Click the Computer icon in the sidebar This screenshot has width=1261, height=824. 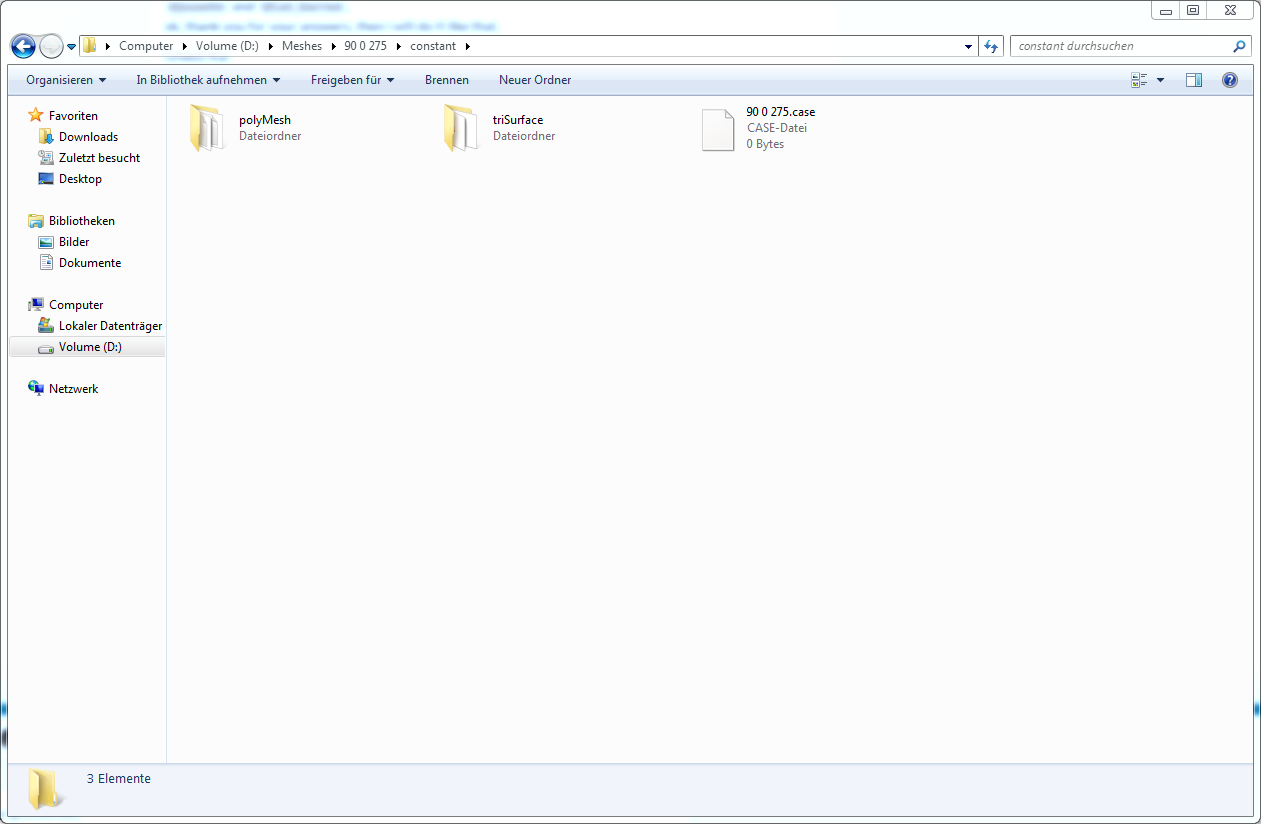pos(36,304)
